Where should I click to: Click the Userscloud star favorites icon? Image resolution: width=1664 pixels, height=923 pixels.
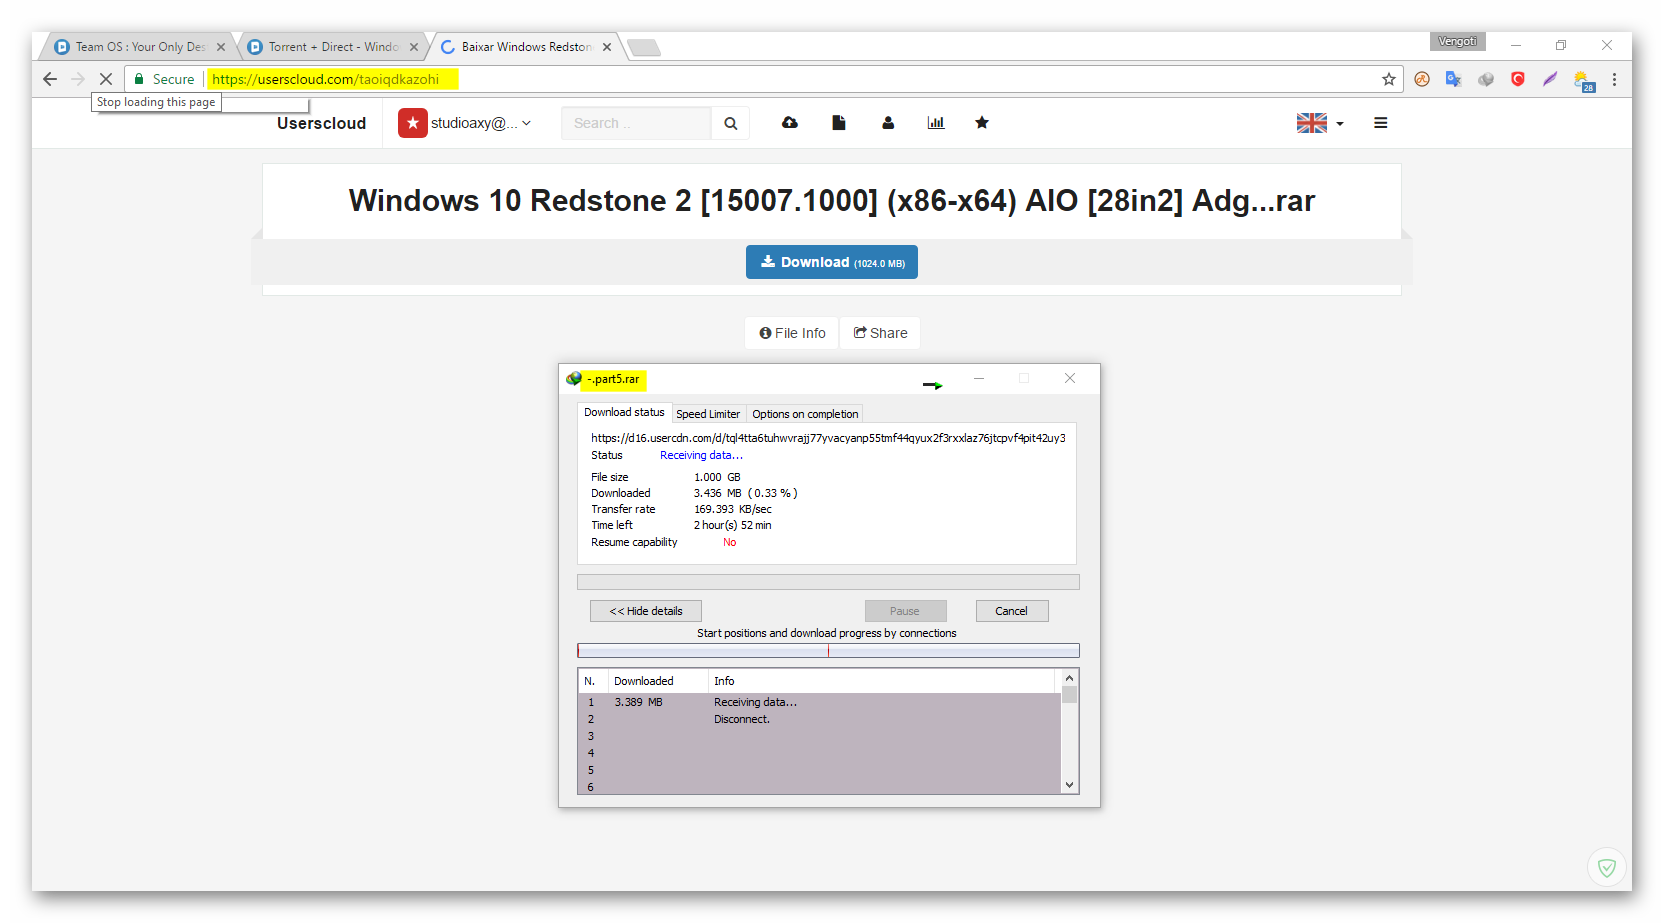(982, 123)
